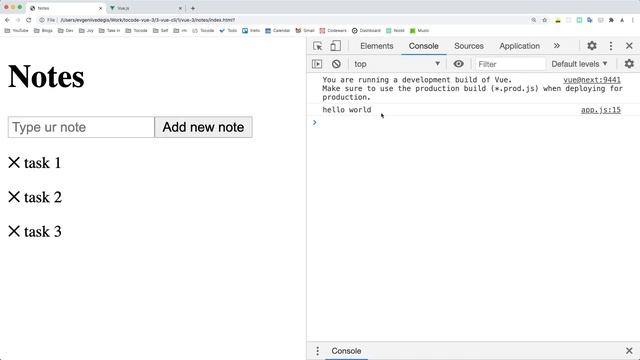Open the Music bookmark
This screenshot has height=360, width=640.
[x=420, y=31]
